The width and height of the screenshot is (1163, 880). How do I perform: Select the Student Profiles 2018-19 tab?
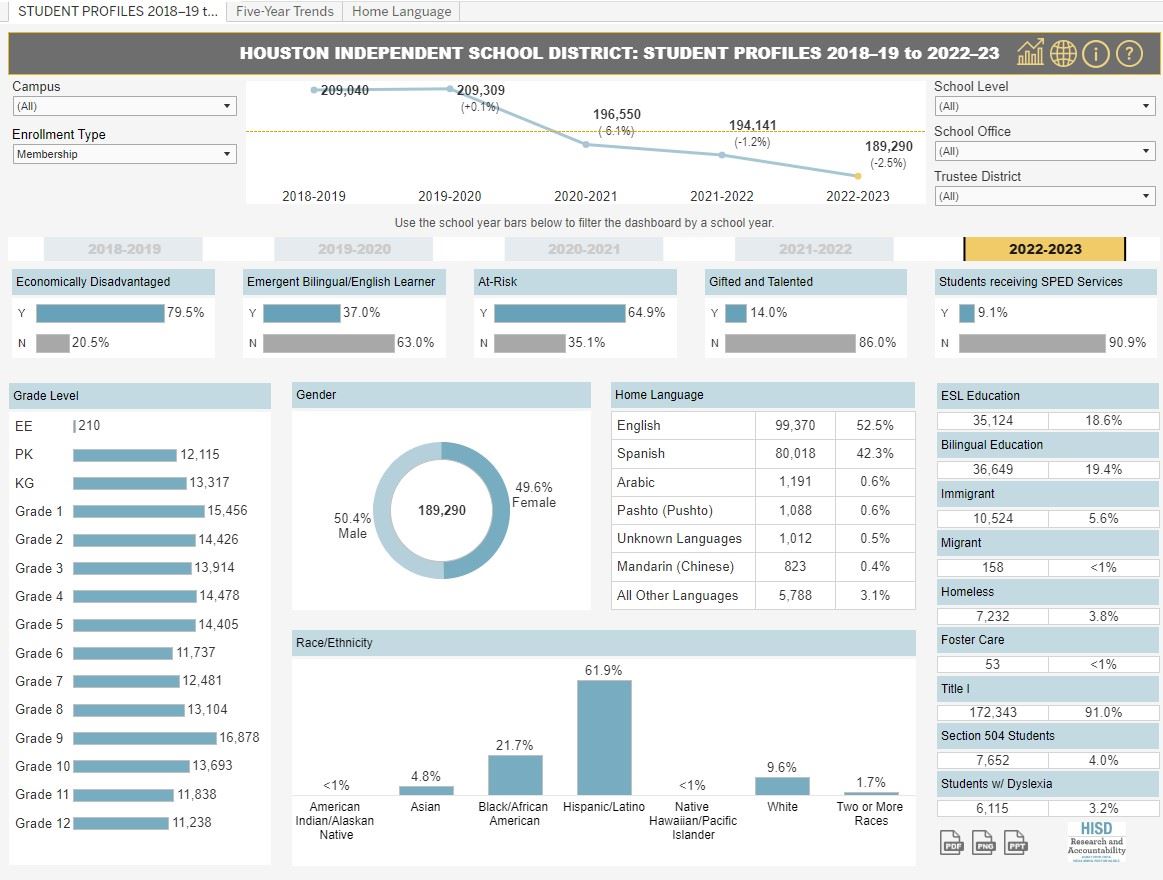[117, 11]
